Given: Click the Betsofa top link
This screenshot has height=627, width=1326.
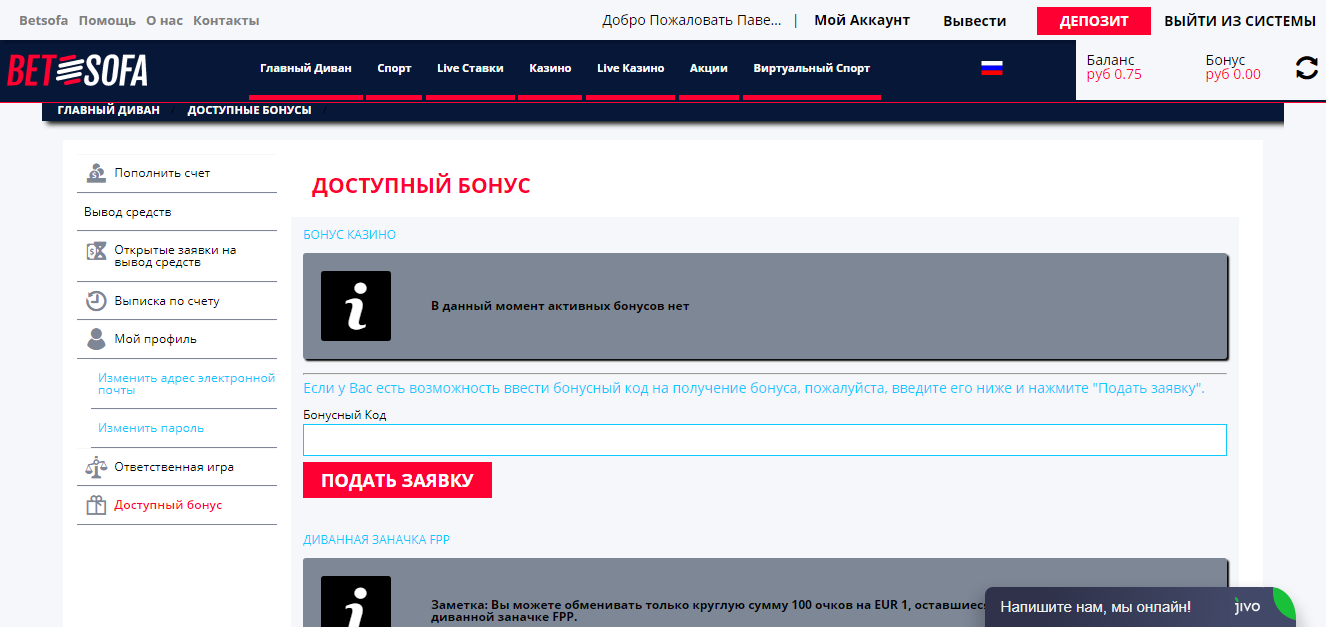Looking at the screenshot, I should pos(43,20).
